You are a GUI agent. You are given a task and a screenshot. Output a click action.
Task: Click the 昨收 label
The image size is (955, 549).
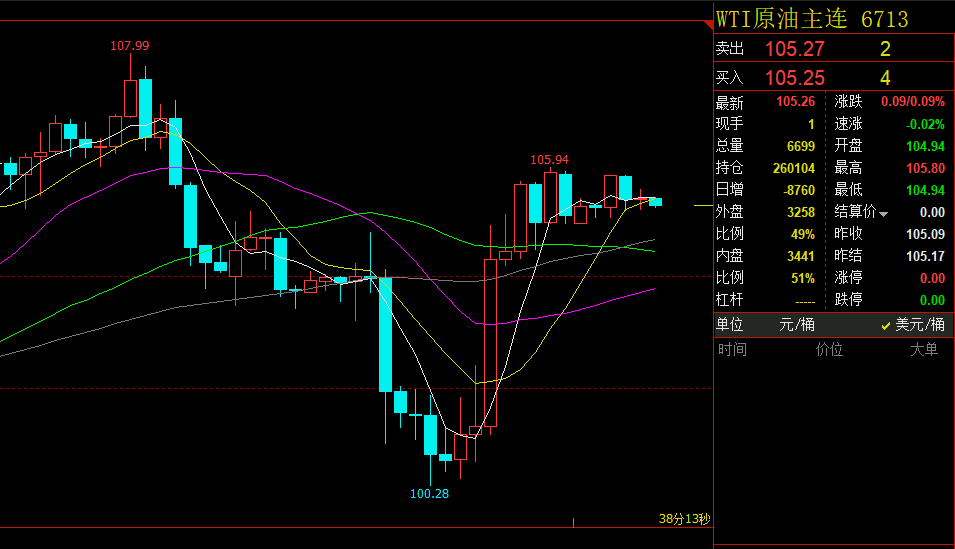tap(848, 234)
